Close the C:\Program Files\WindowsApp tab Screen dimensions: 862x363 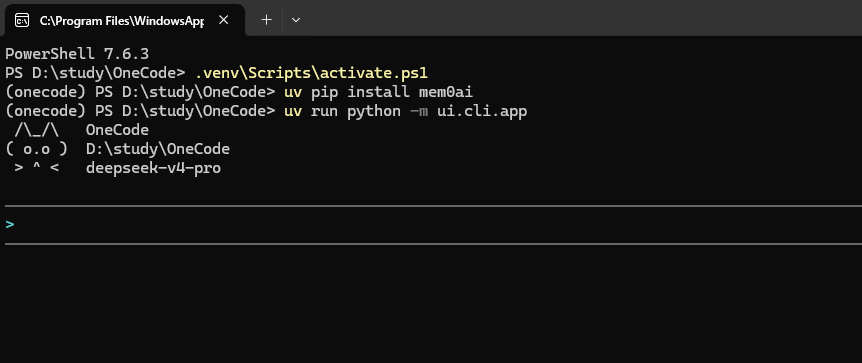(x=223, y=20)
